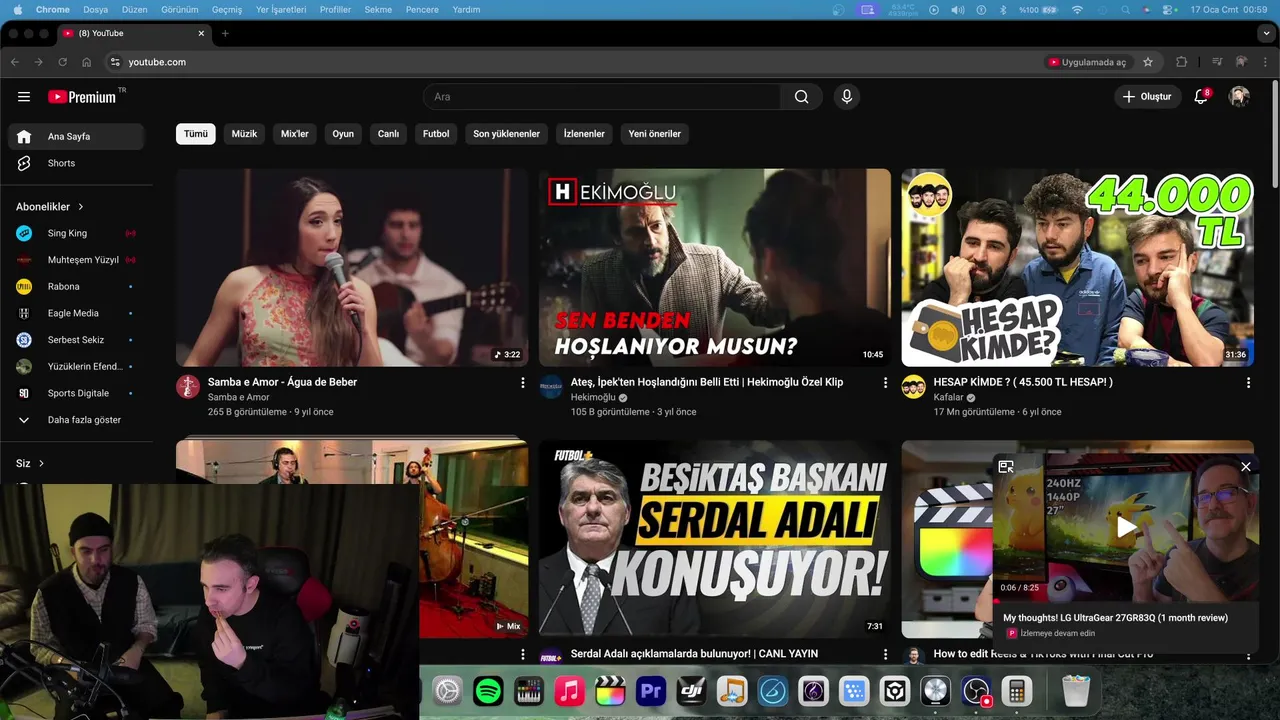Viewport: 1280px width, 720px height.
Task: Select the İzlenenler filter chip
Action: click(584, 134)
